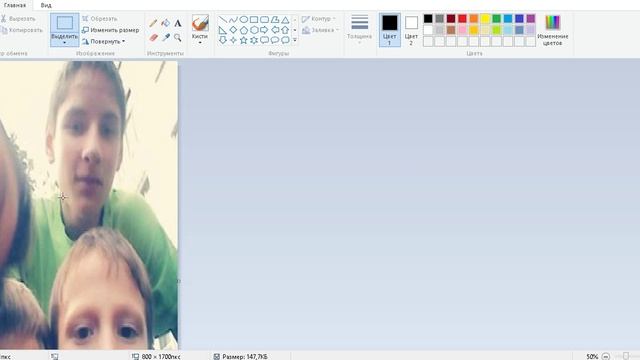Select the Eraser tool

[x=153, y=38]
